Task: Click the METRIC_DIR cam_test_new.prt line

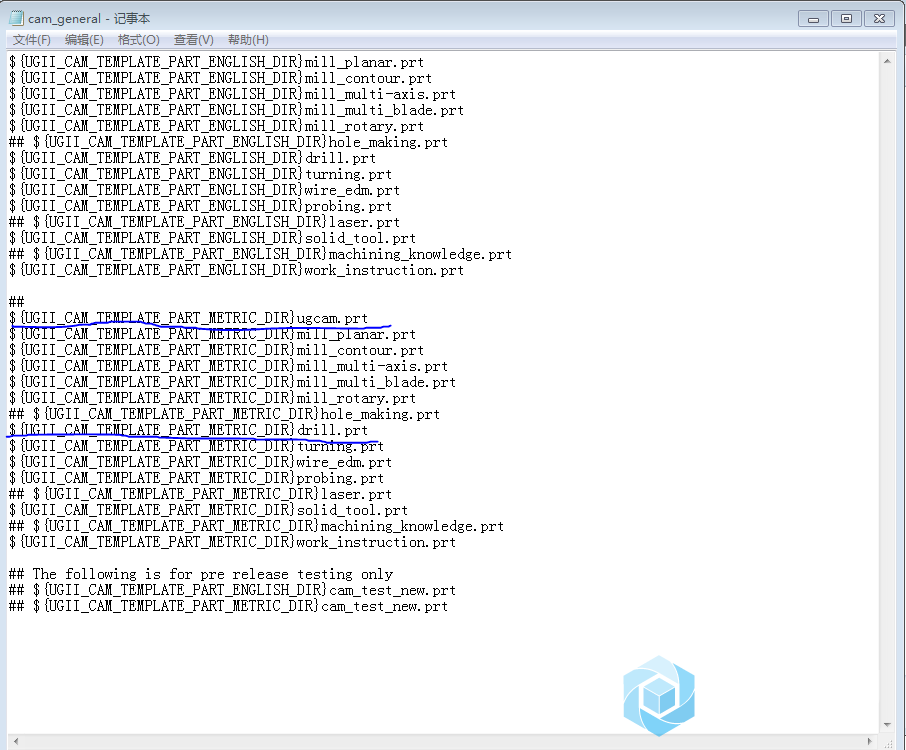Action: (229, 607)
